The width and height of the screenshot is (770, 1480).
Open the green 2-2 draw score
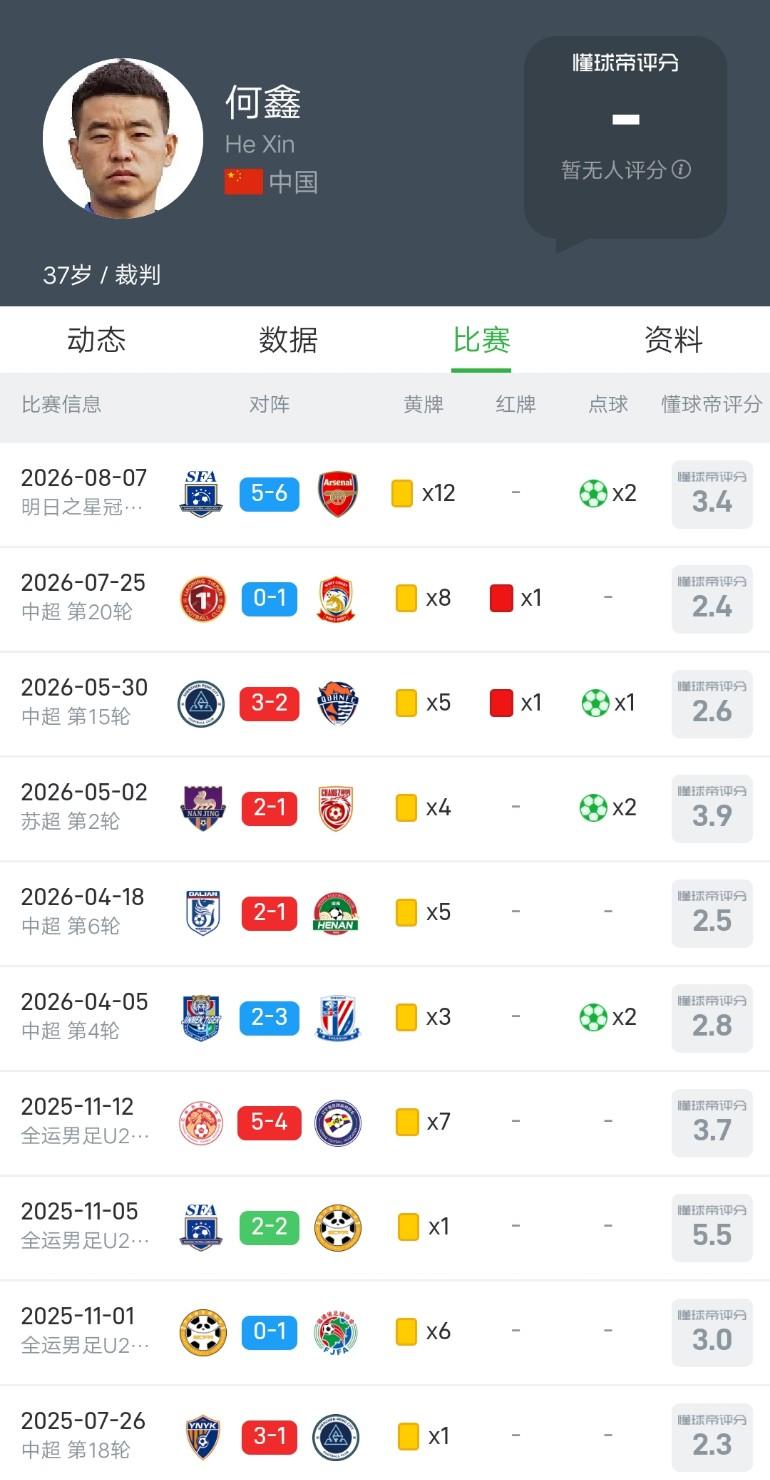(x=269, y=1227)
